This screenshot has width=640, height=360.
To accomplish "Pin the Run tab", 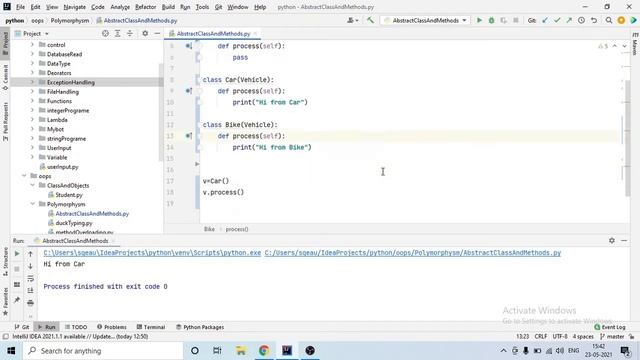I will click(x=17, y=300).
